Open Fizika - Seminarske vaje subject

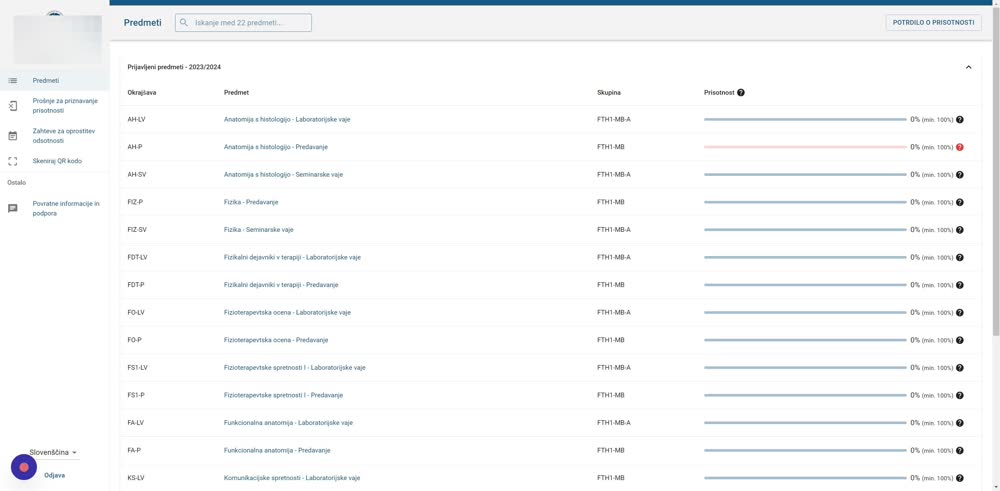(258, 230)
